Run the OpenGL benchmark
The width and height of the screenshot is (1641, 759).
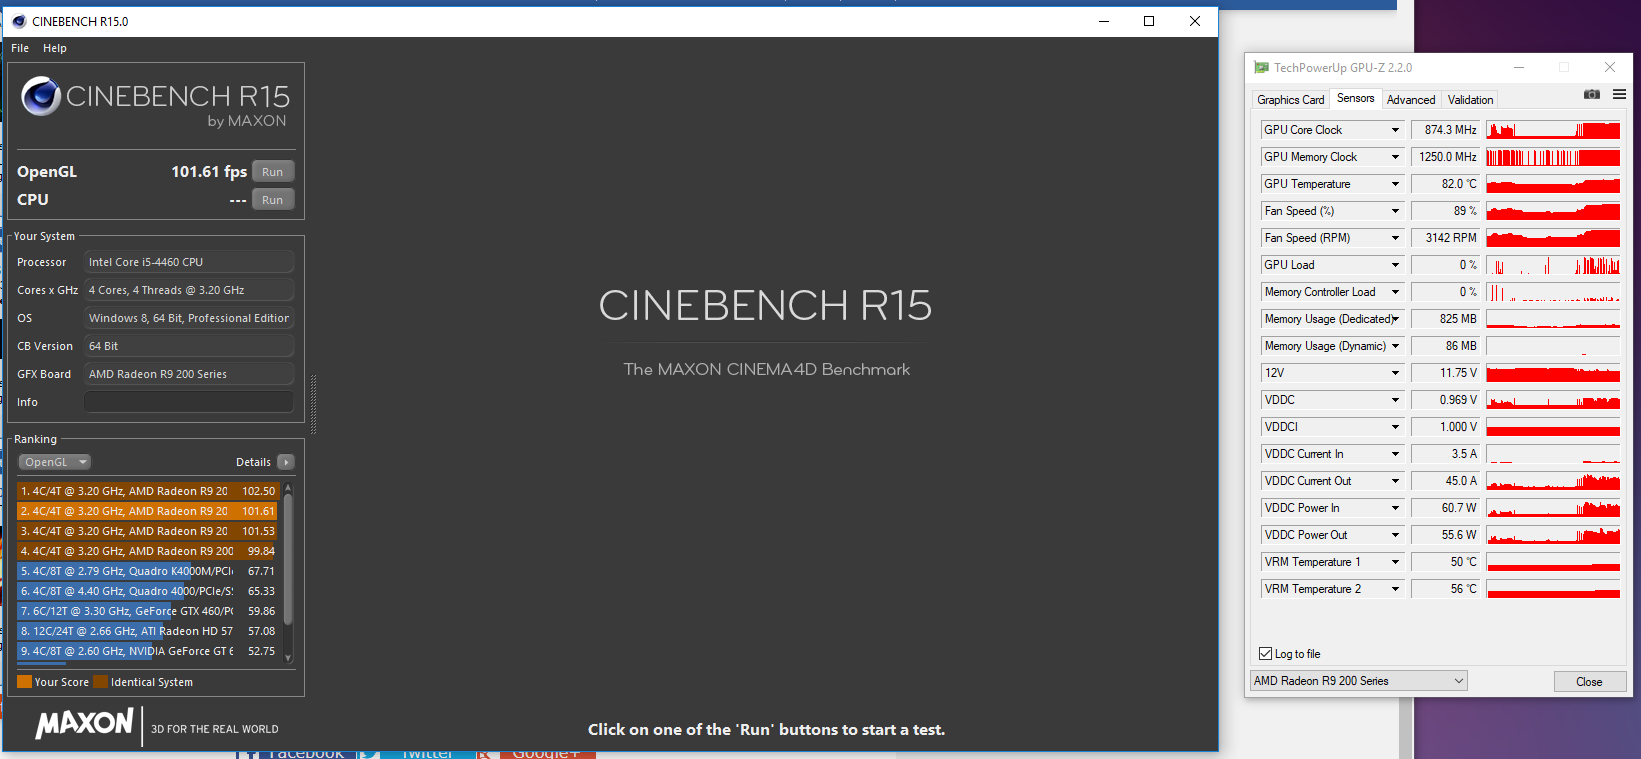(273, 172)
